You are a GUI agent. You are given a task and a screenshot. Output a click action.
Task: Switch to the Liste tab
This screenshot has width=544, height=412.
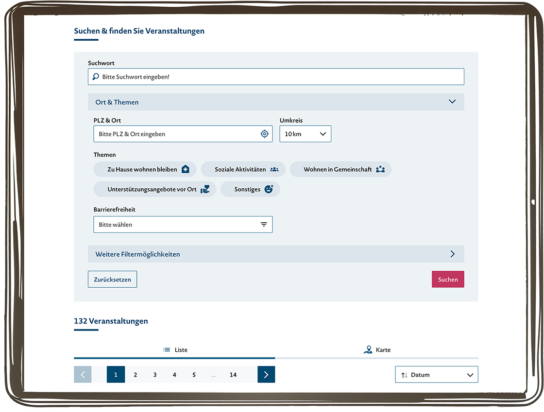pos(175,350)
